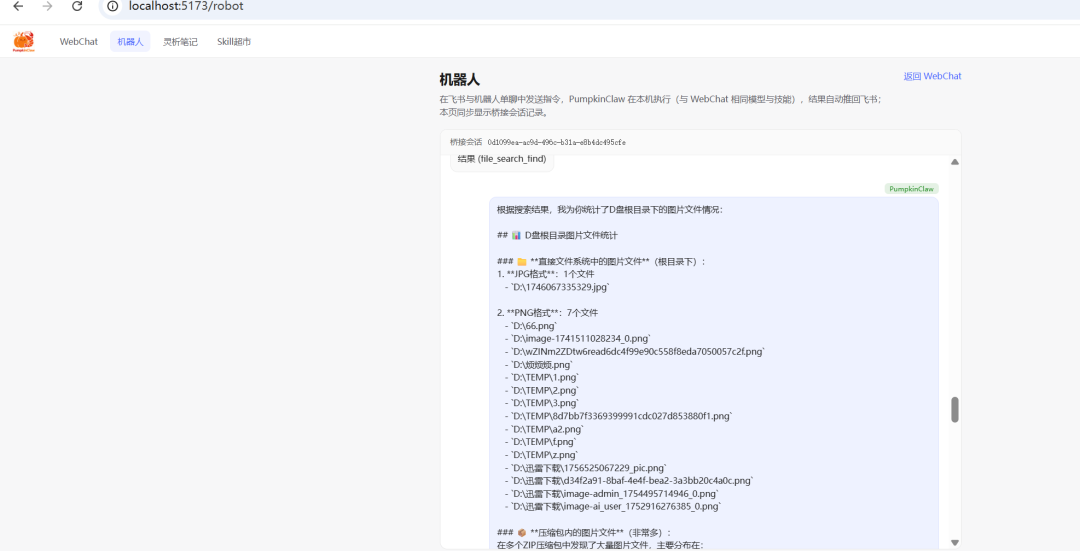Switch to the 灵析笔记 tab
The width and height of the screenshot is (1080, 551).
coord(180,41)
